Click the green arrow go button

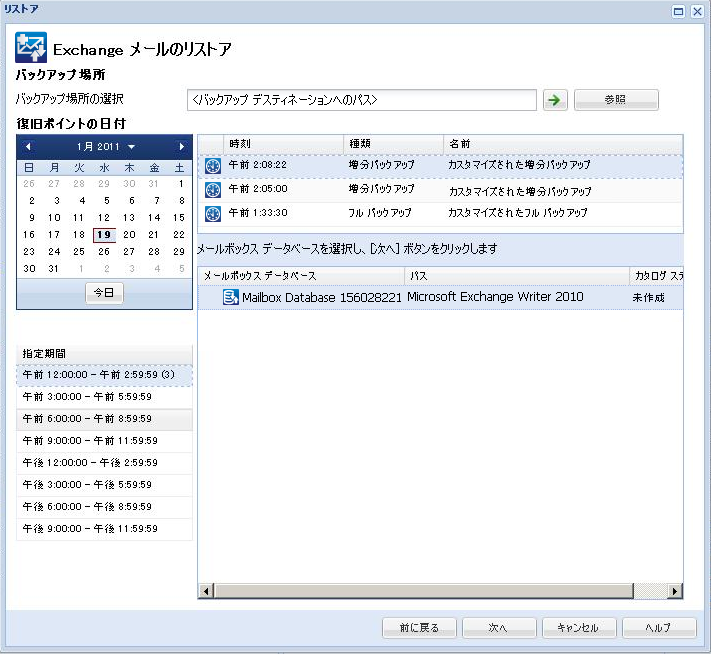click(x=553, y=100)
